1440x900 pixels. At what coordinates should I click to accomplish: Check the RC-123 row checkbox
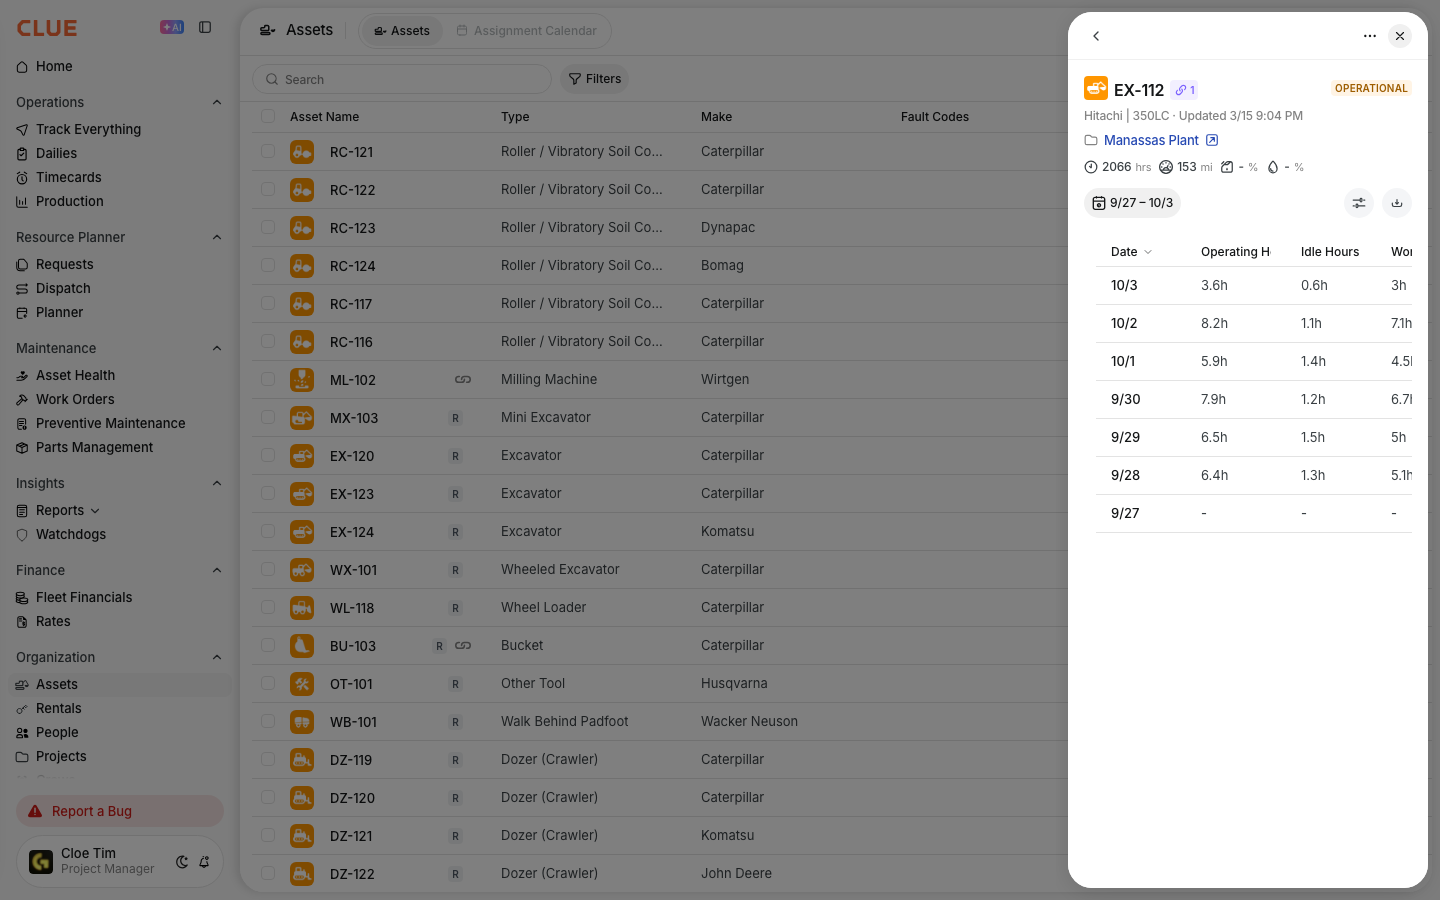[268, 227]
